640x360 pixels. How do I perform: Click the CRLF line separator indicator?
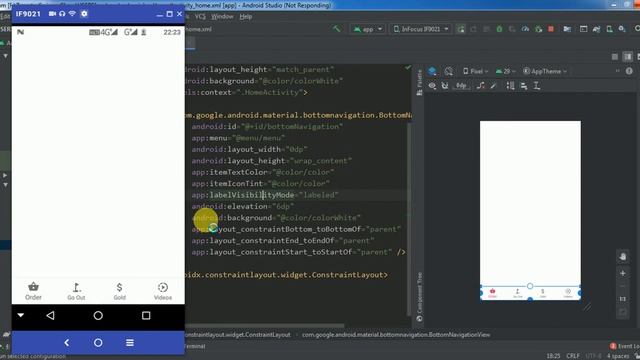pyautogui.click(x=573, y=356)
